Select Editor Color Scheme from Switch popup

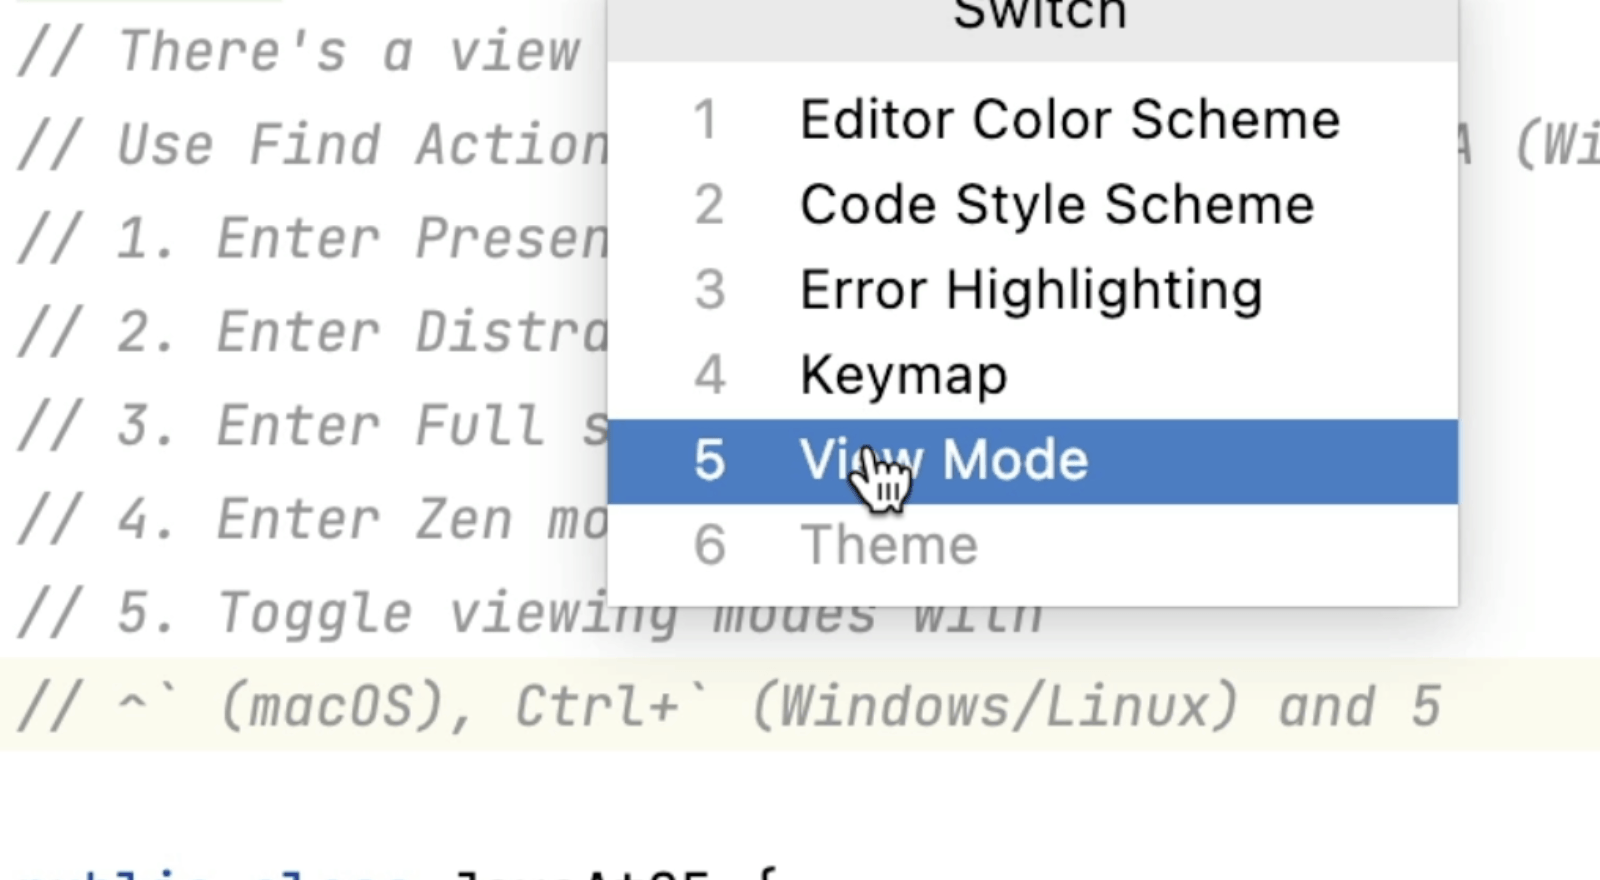(x=1070, y=119)
